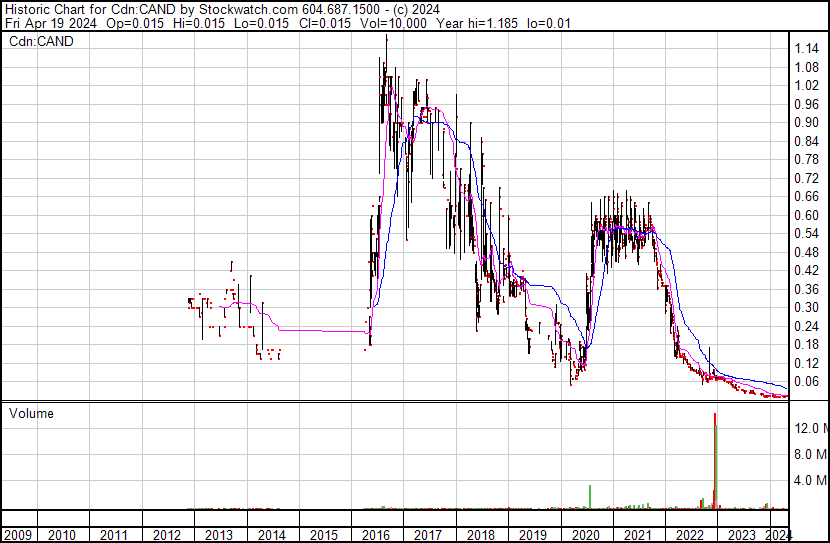
Task: Click the 4.0 M volume axis label
Action: 809,480
